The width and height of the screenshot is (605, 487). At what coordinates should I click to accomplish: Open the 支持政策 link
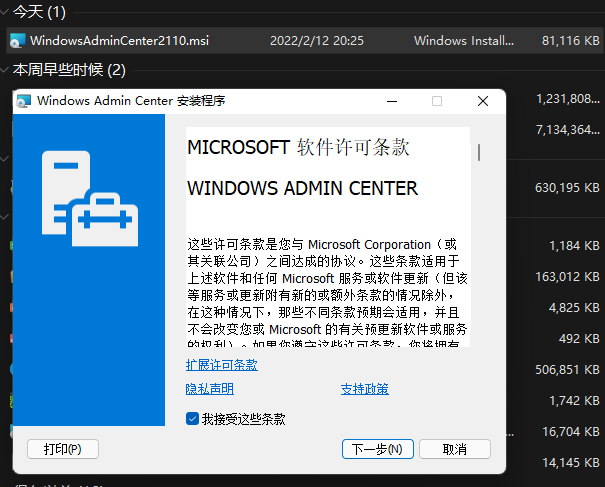pos(365,389)
